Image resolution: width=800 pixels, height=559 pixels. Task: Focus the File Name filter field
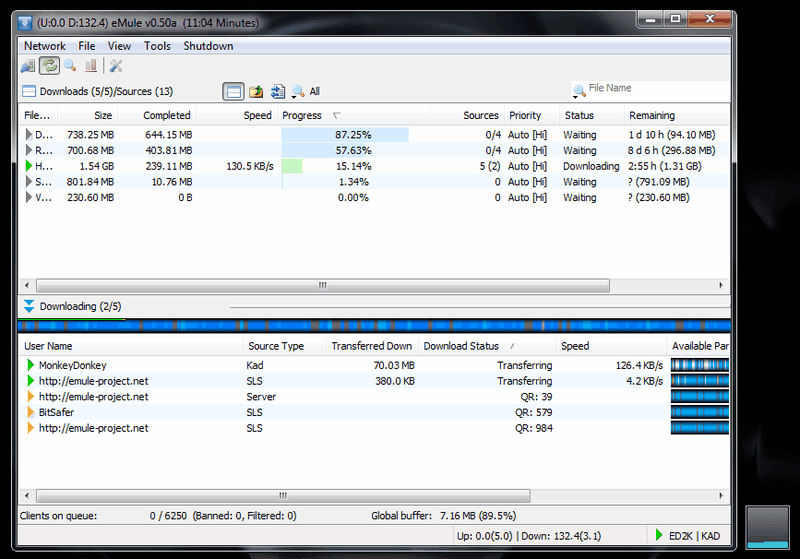658,88
